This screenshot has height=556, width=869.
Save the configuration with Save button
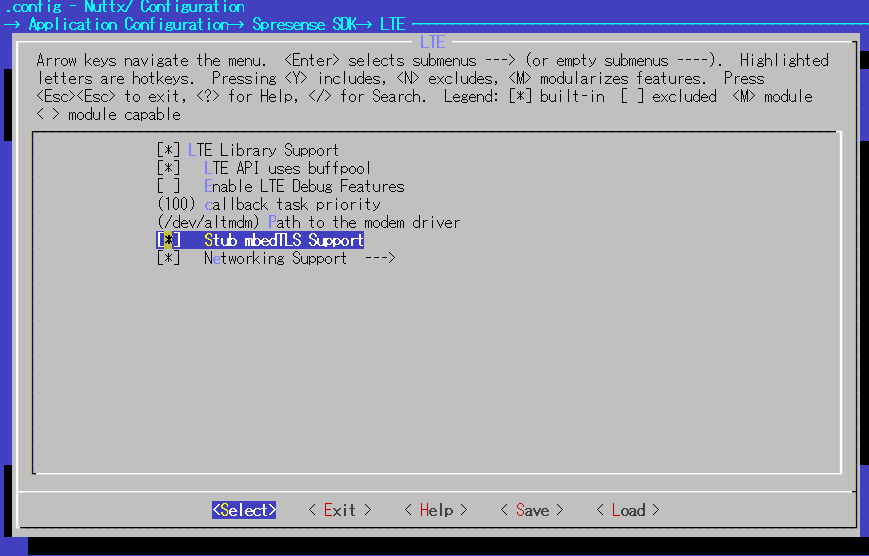pos(532,510)
